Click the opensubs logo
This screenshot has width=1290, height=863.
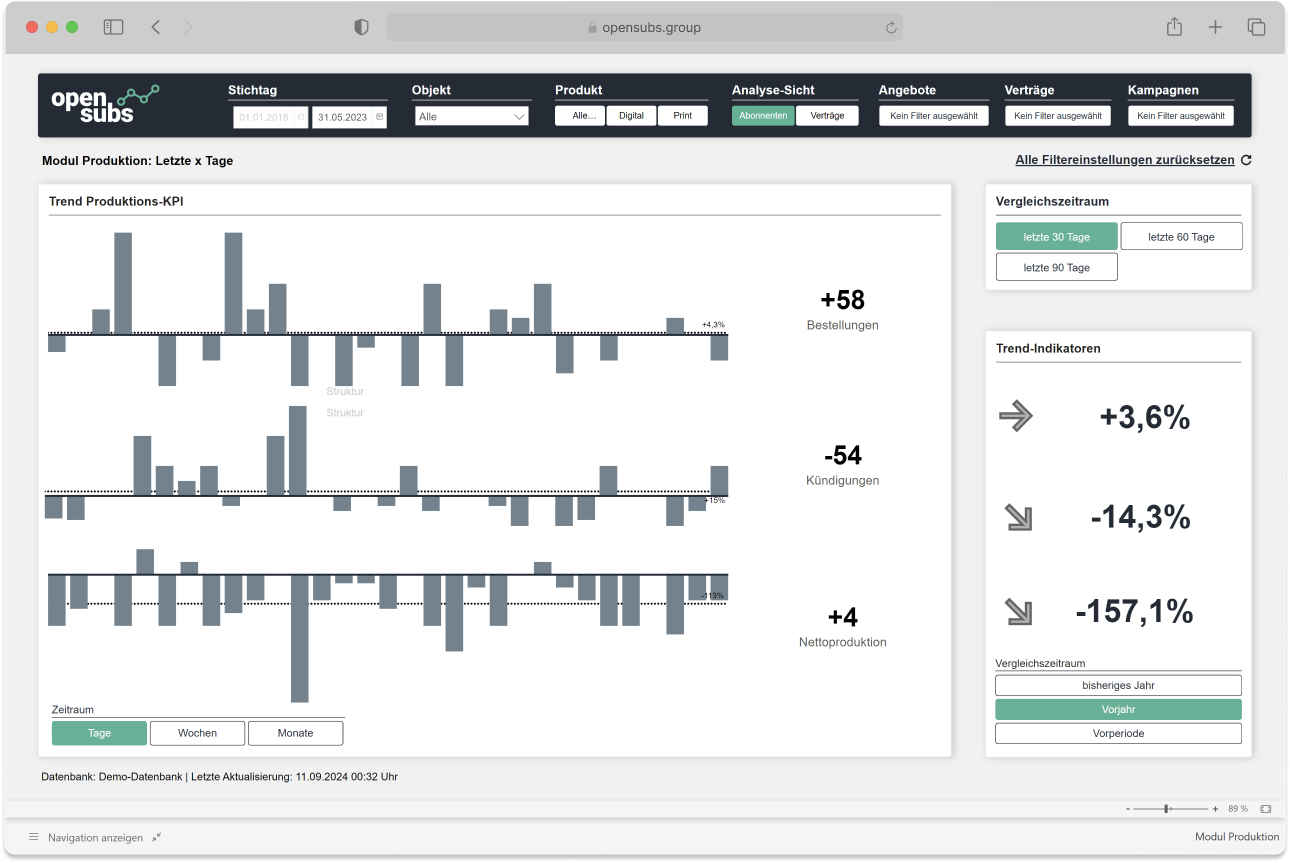coord(105,105)
